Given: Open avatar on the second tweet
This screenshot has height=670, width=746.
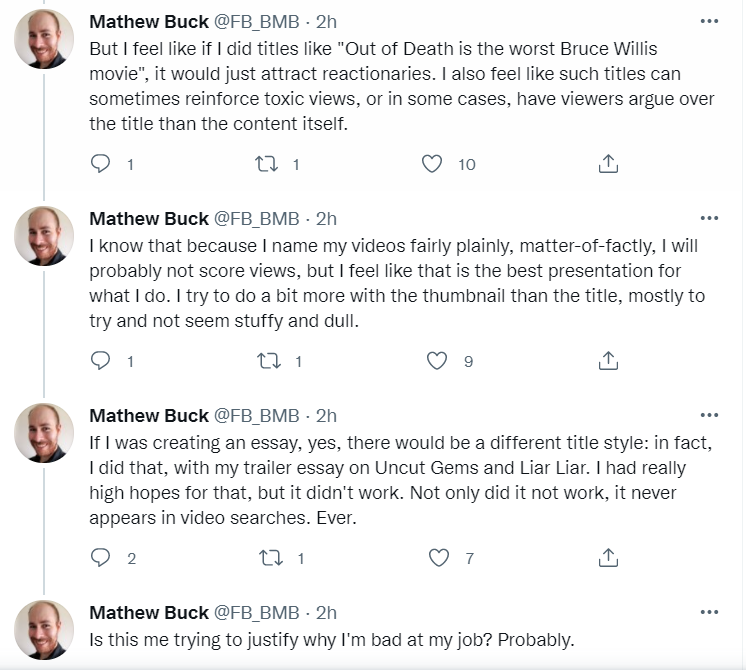Looking at the screenshot, I should pos(44,236).
